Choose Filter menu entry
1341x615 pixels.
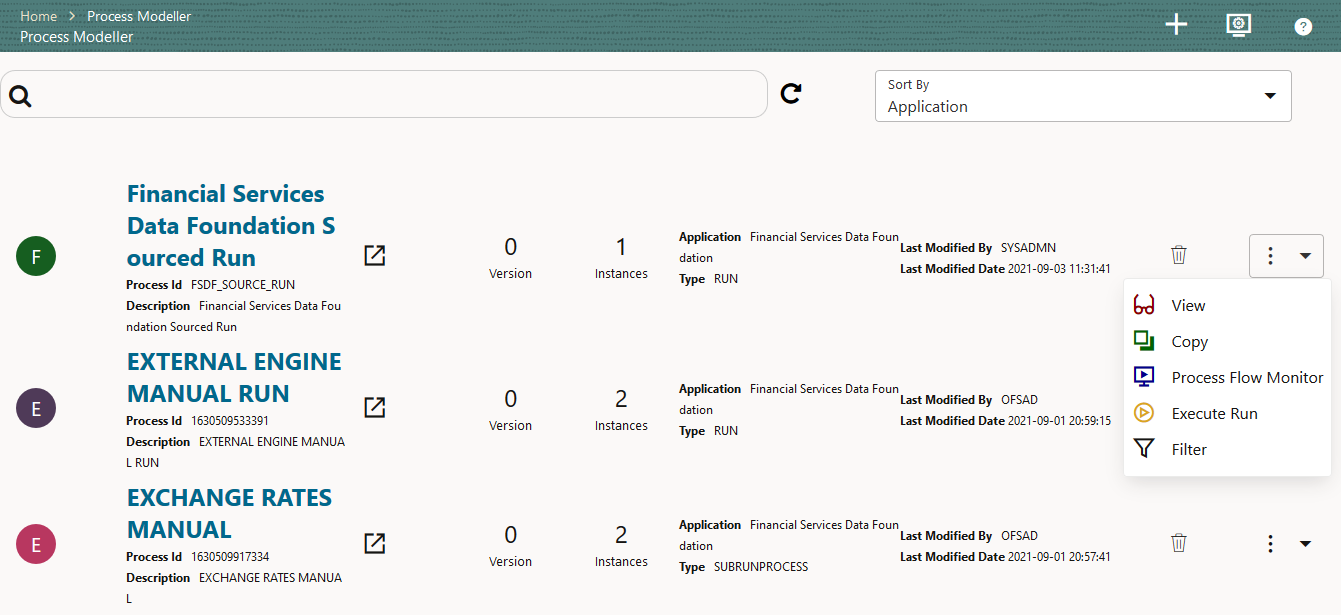pyautogui.click(x=1227, y=450)
